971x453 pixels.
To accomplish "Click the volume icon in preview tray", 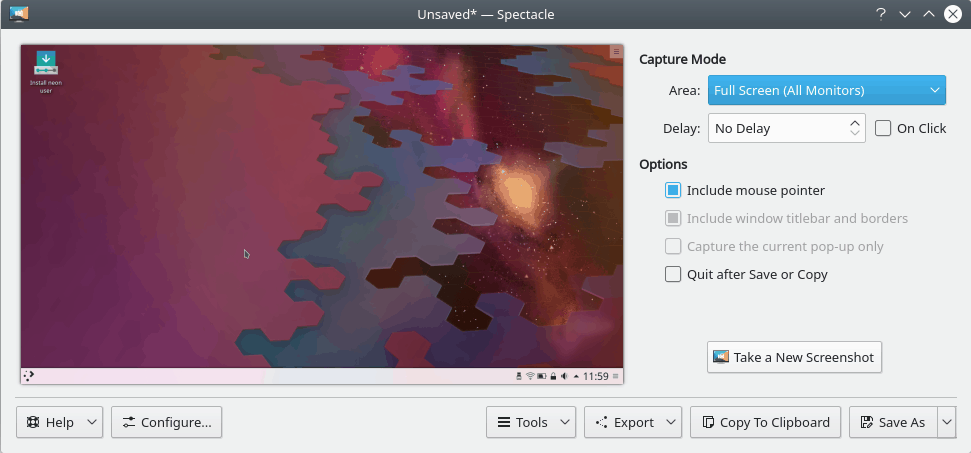I will coord(565,376).
